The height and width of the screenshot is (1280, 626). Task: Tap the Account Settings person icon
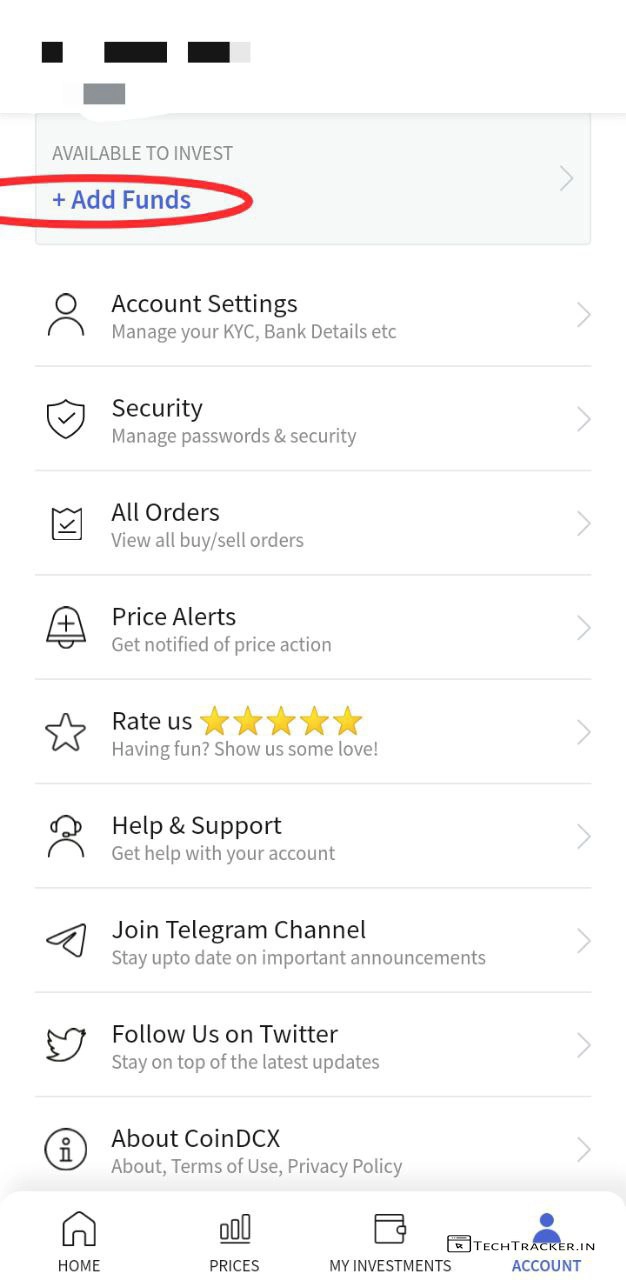(66, 315)
